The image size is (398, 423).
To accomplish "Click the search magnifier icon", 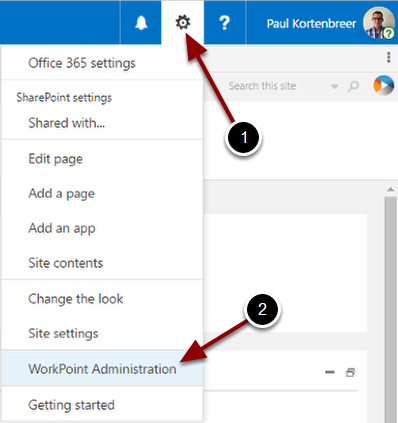I will [353, 86].
